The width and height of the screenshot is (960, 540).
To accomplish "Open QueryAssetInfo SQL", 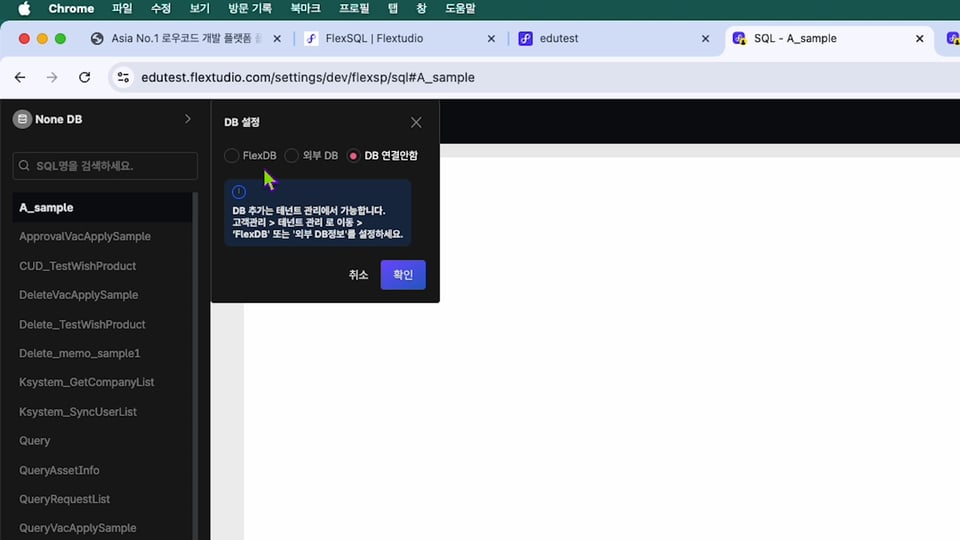I will 59,470.
